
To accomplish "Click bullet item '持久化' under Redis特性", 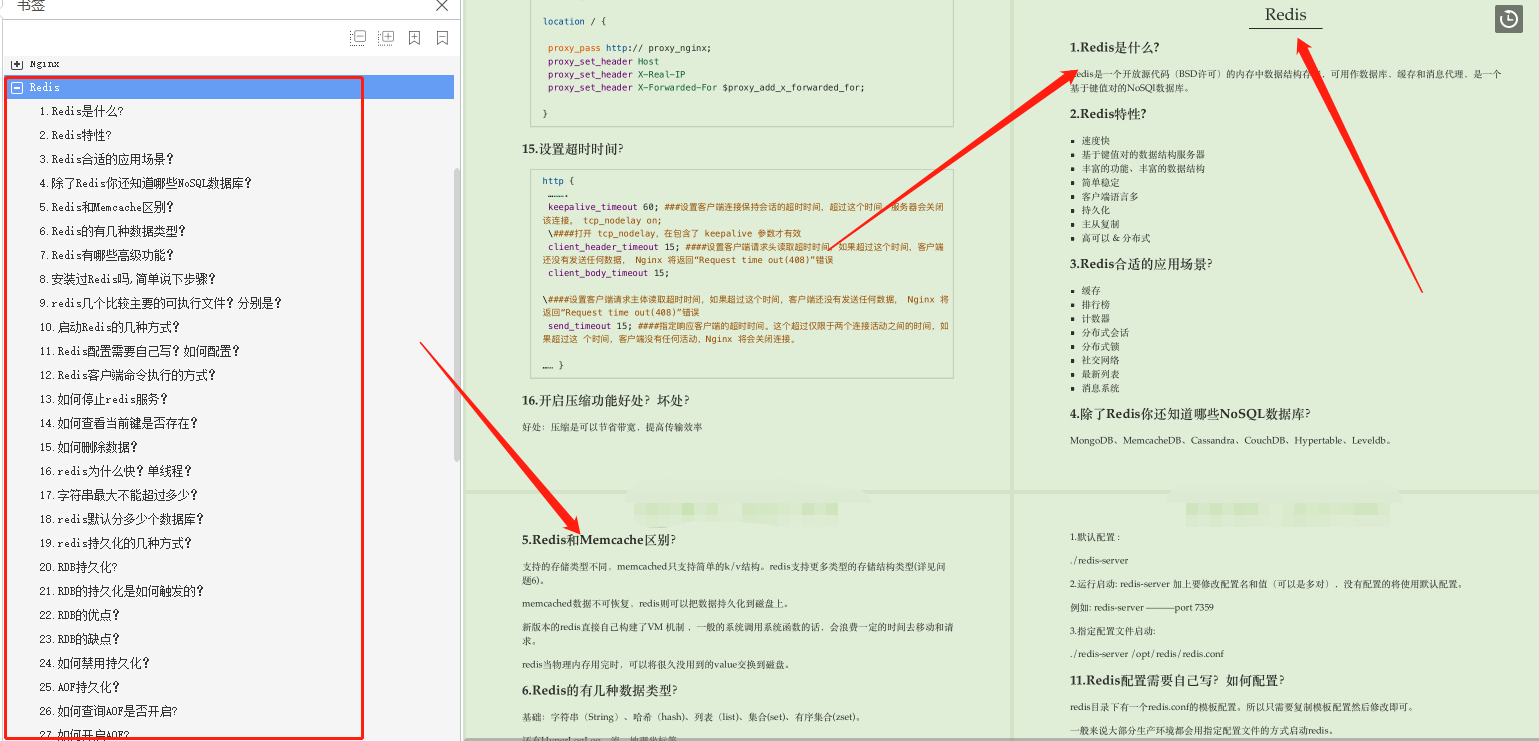I will [1095, 210].
